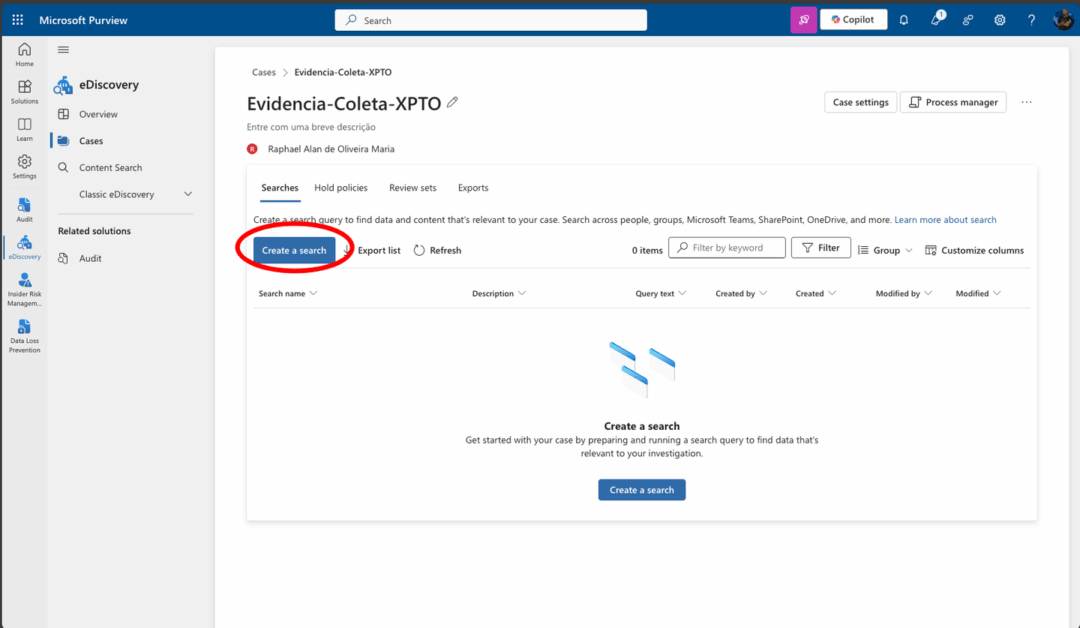Open the connections icon in header
The width and height of the screenshot is (1080, 628).
pos(968,20)
